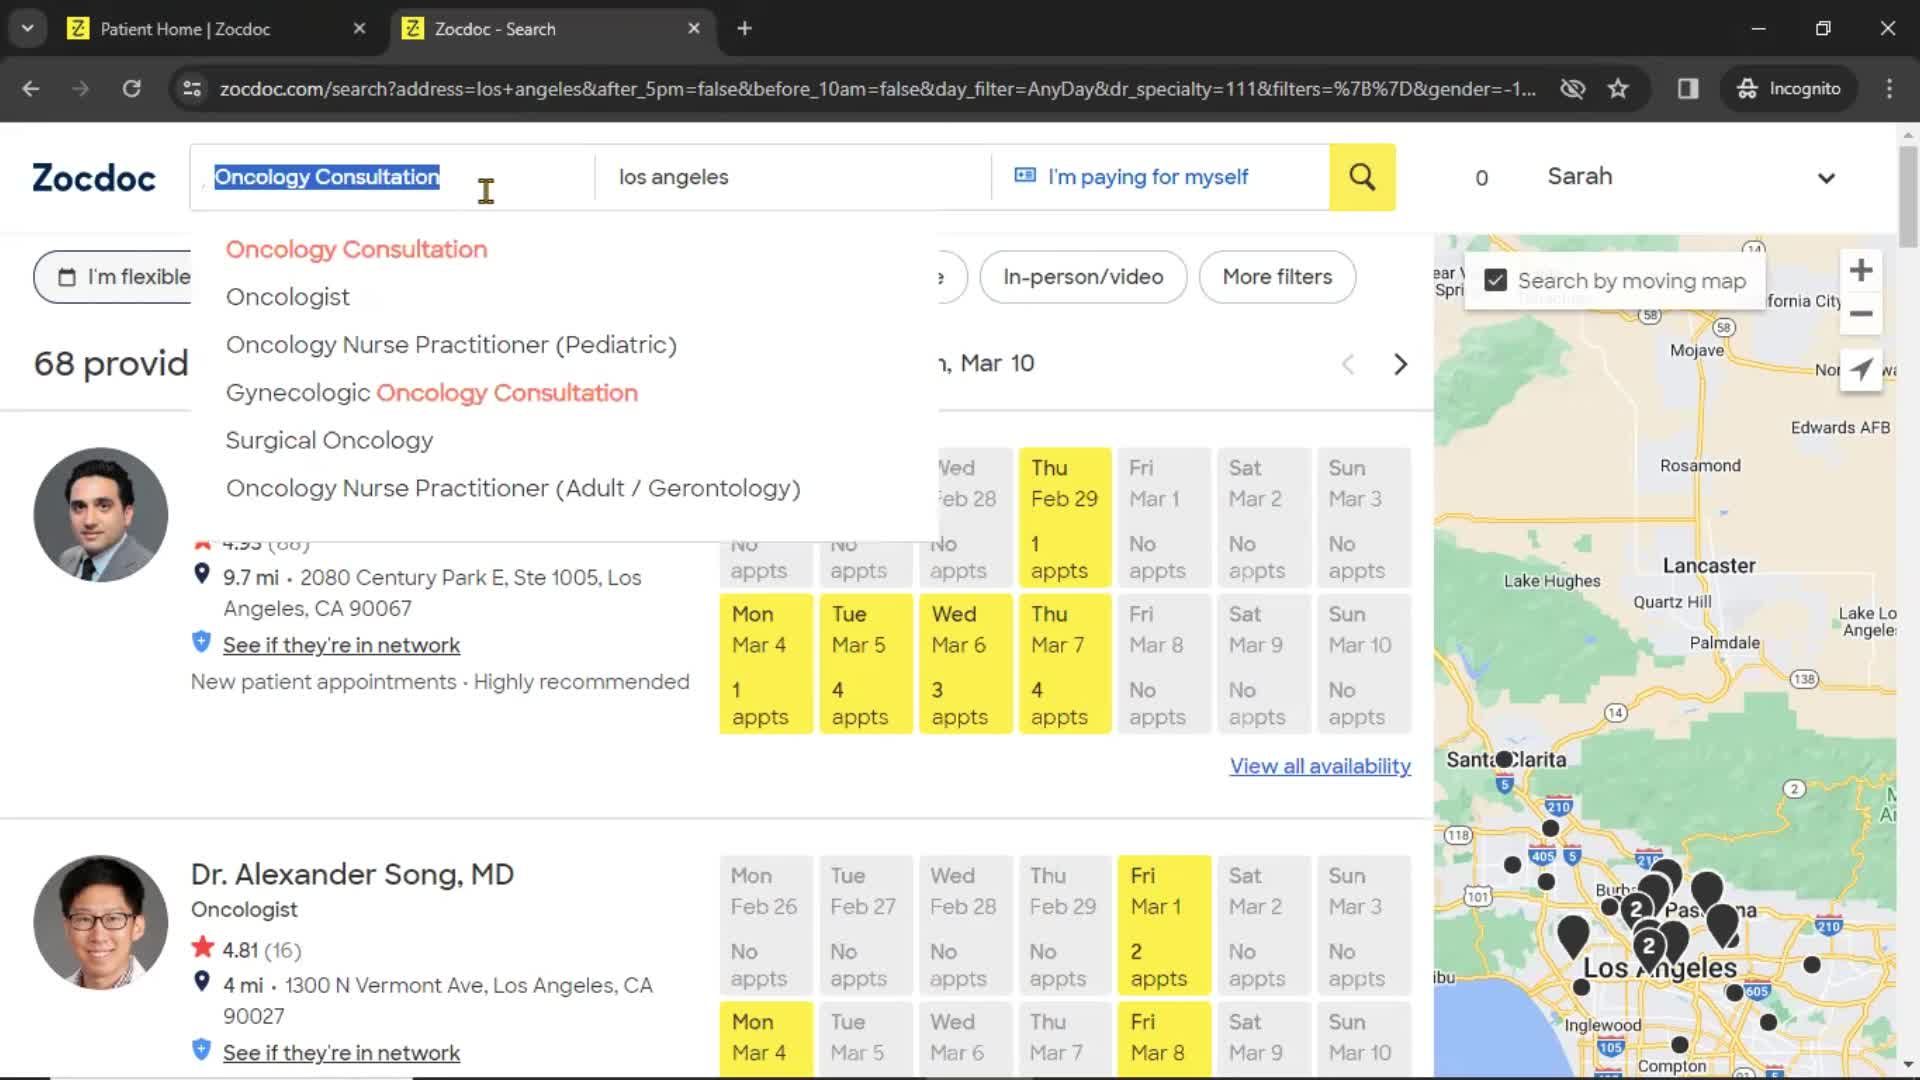Open a new browser tab

744,29
